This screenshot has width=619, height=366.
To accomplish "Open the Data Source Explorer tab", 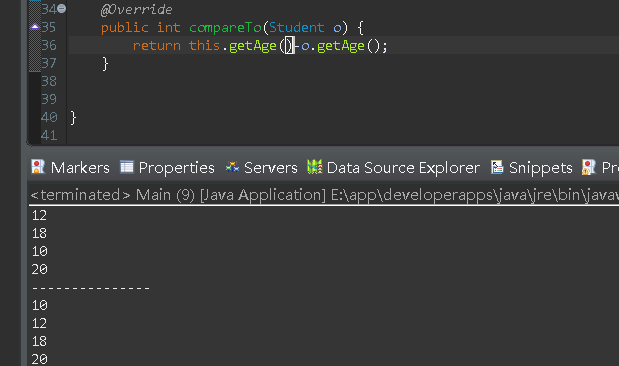I will 403,168.
